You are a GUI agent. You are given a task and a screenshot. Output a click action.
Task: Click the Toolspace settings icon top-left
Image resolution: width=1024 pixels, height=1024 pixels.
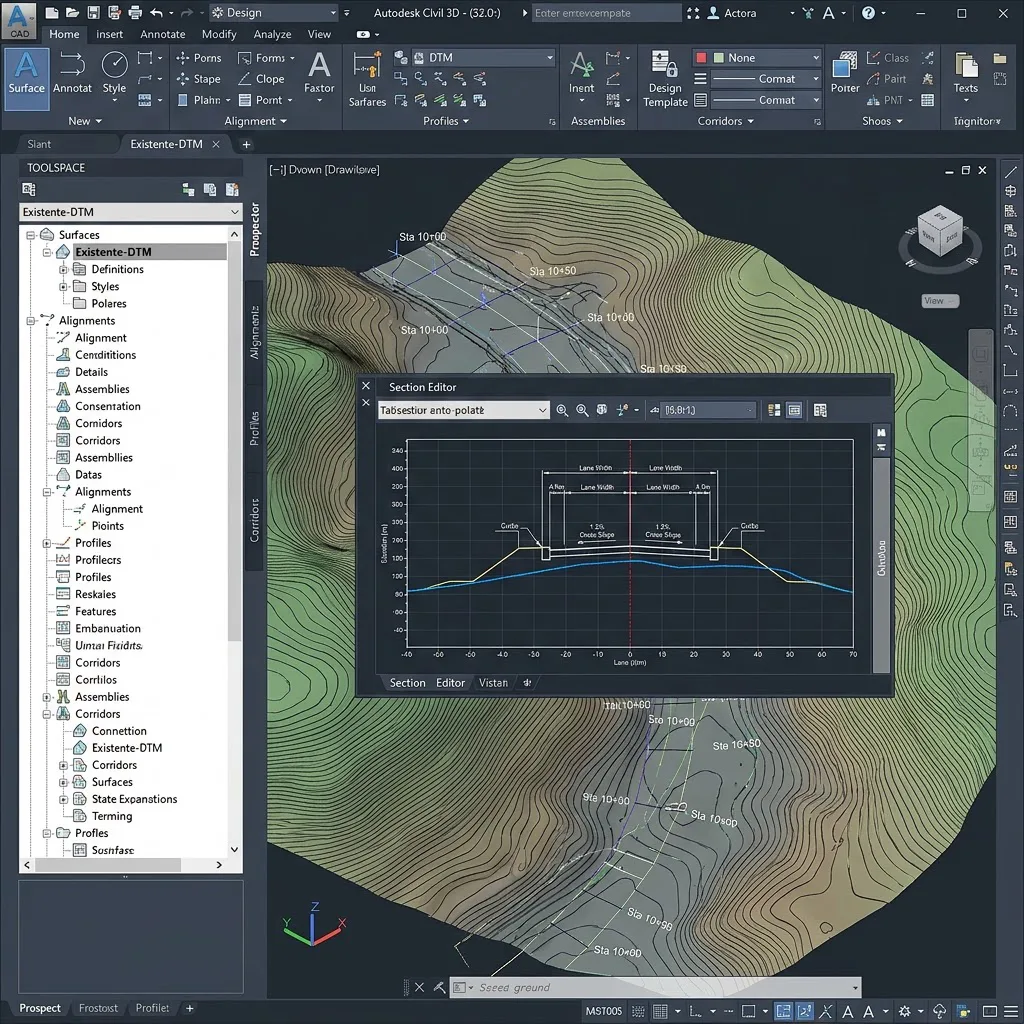29,189
